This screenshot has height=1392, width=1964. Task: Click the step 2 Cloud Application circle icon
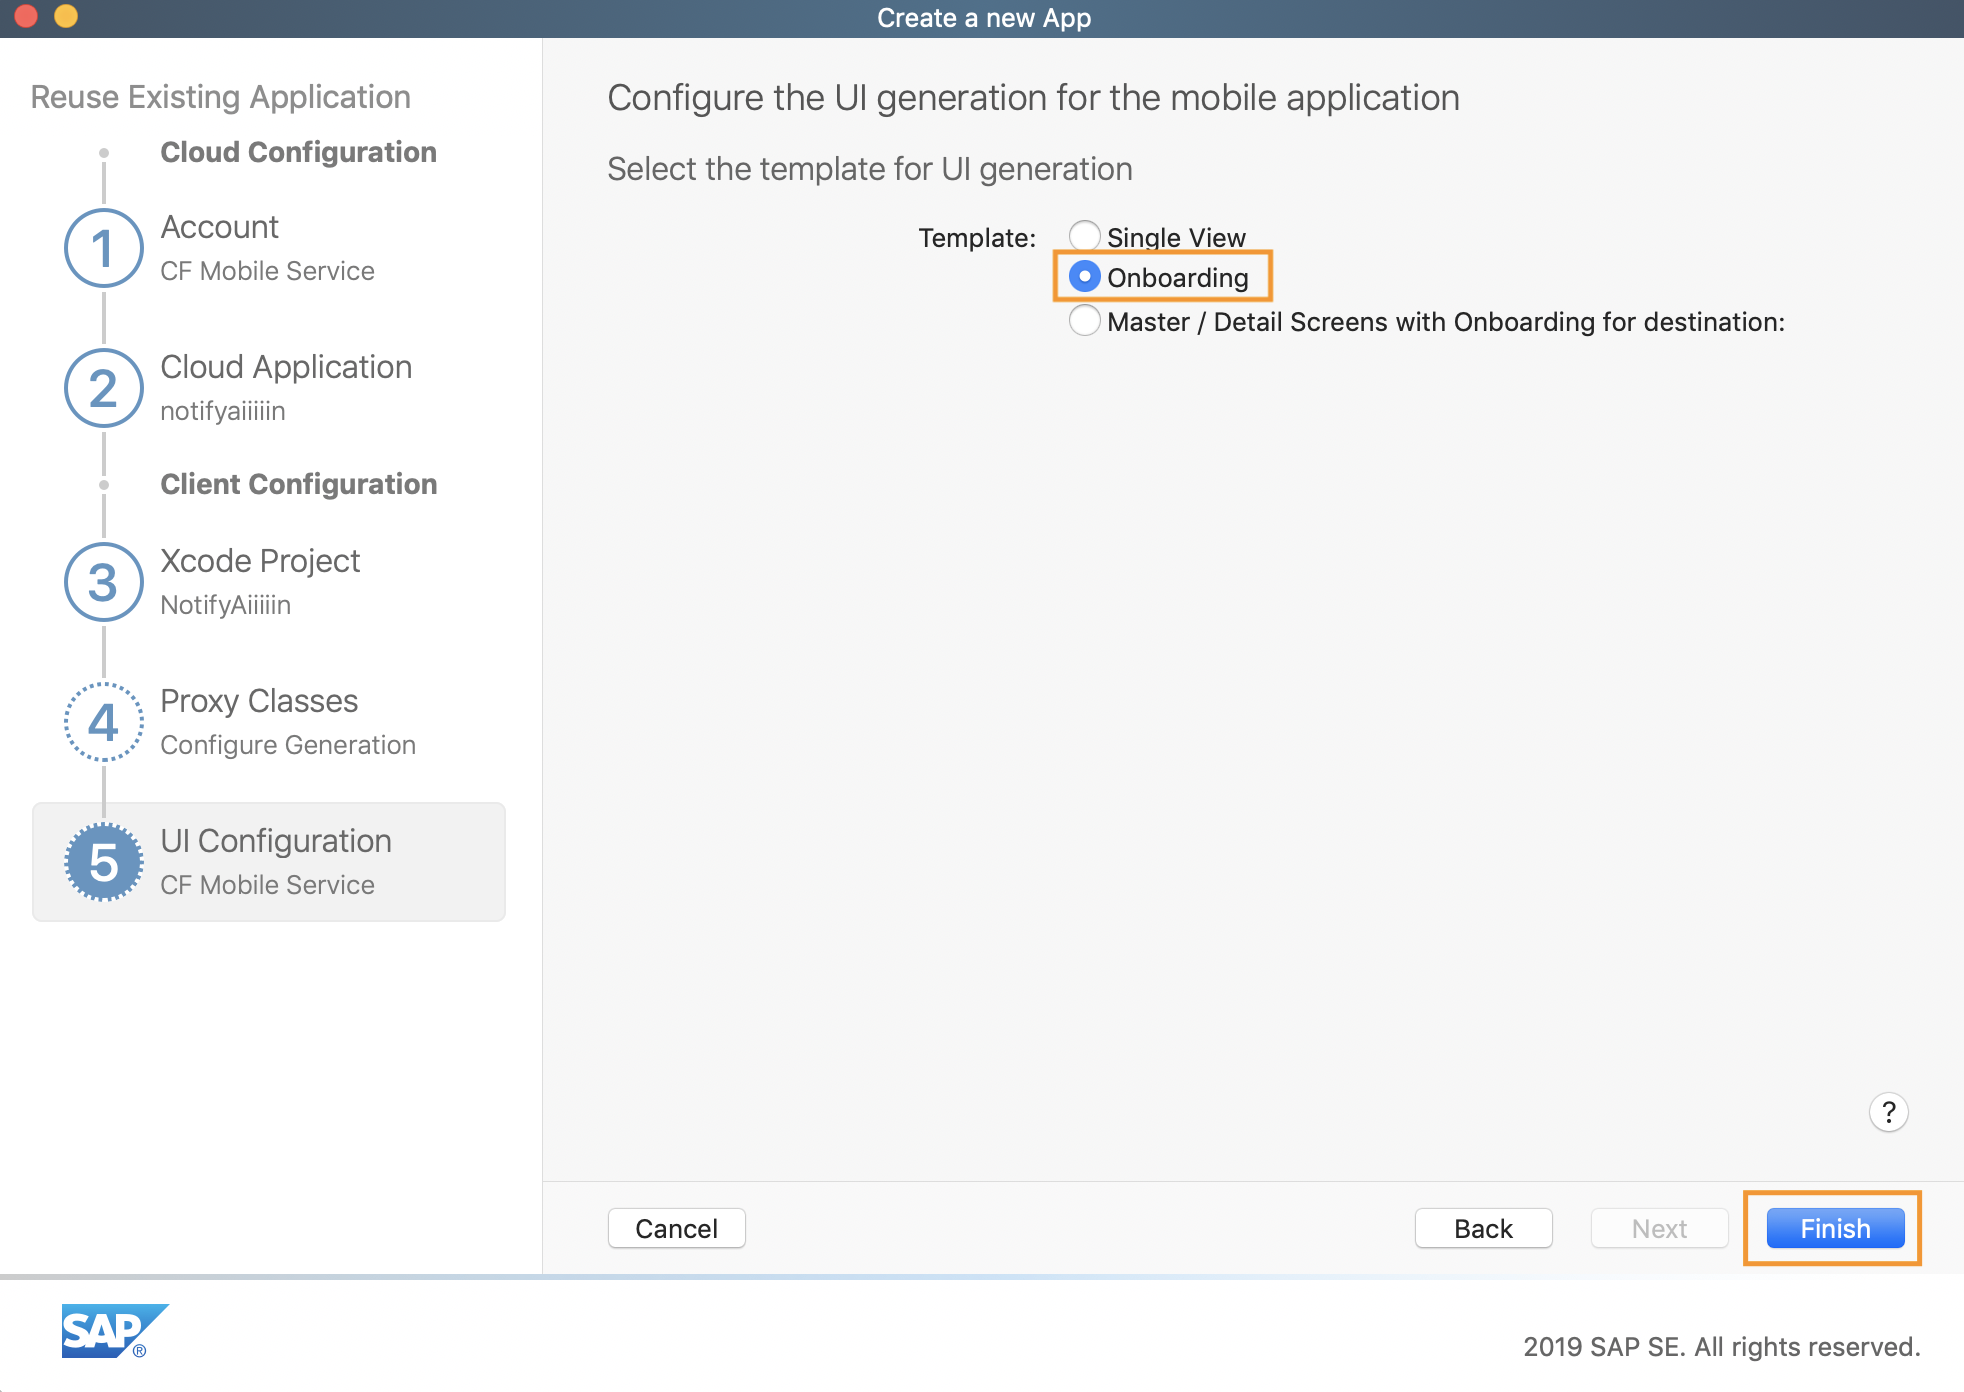tap(104, 388)
